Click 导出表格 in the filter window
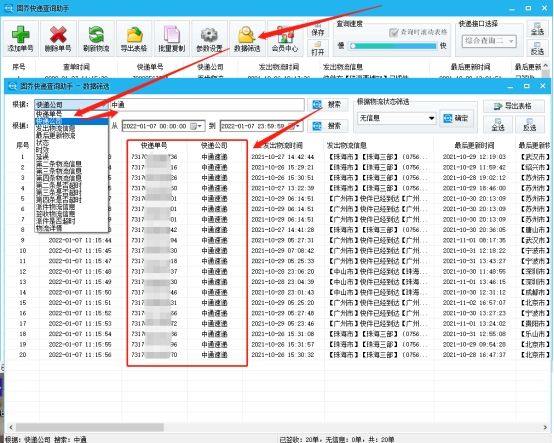554x443 pixels. (x=513, y=106)
